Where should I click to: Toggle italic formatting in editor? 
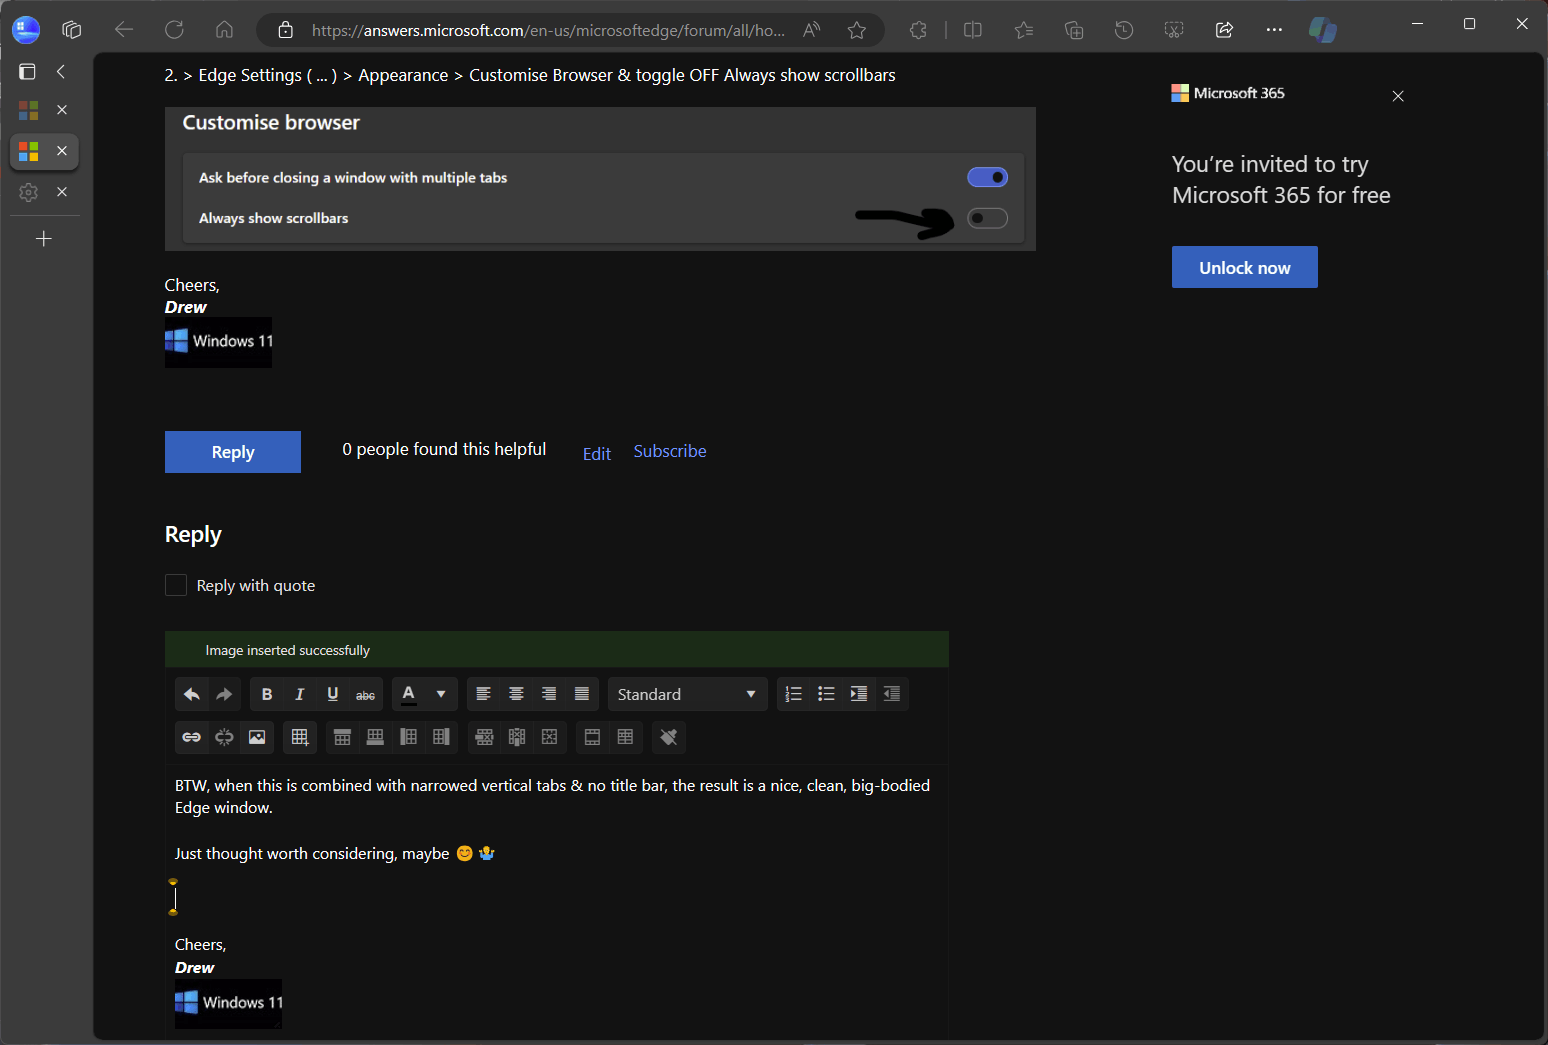[x=300, y=694]
